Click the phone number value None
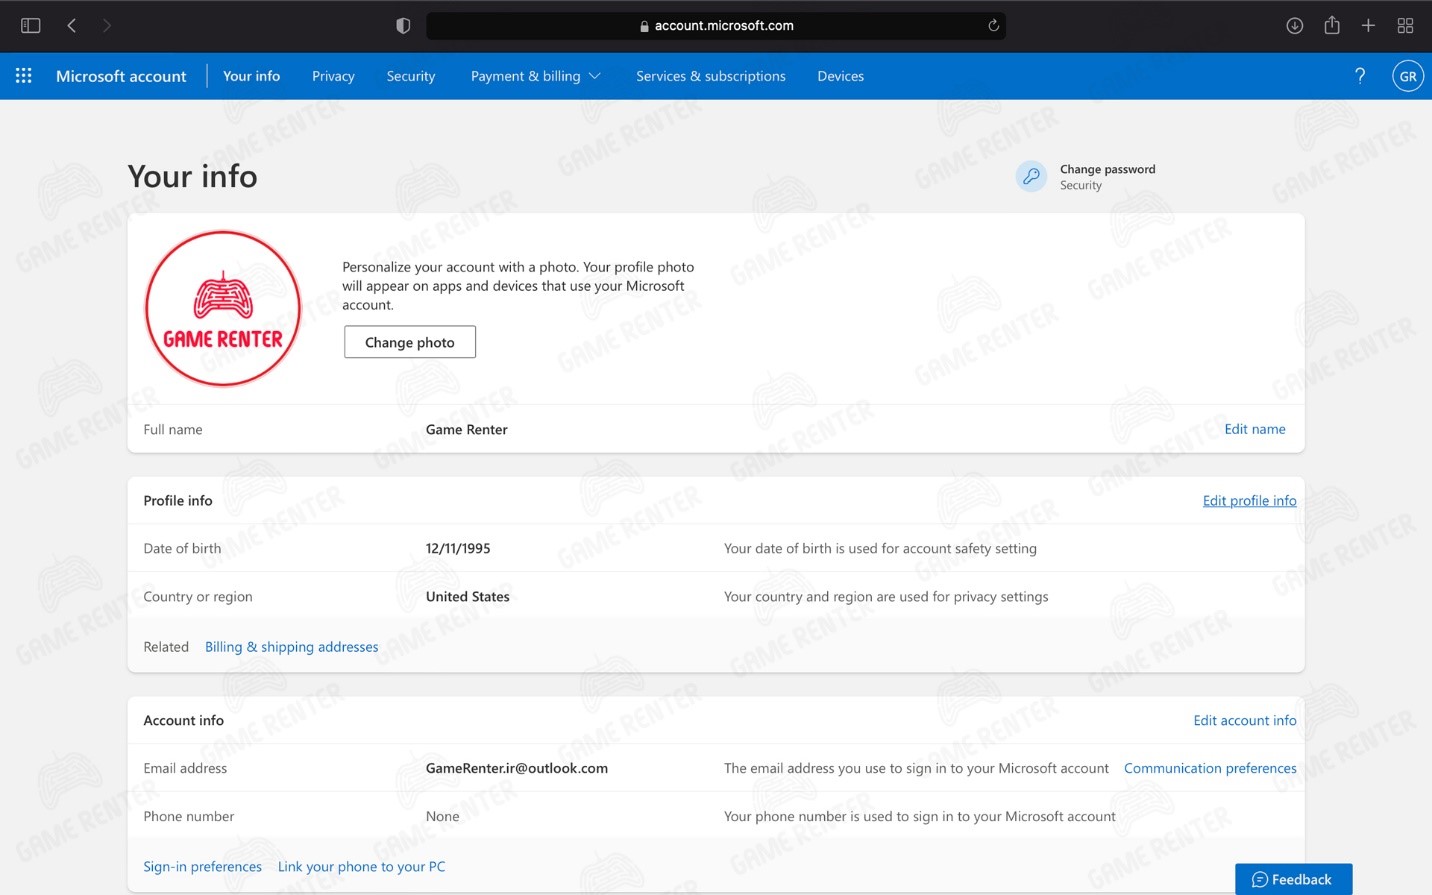This screenshot has width=1432, height=895. coord(442,816)
